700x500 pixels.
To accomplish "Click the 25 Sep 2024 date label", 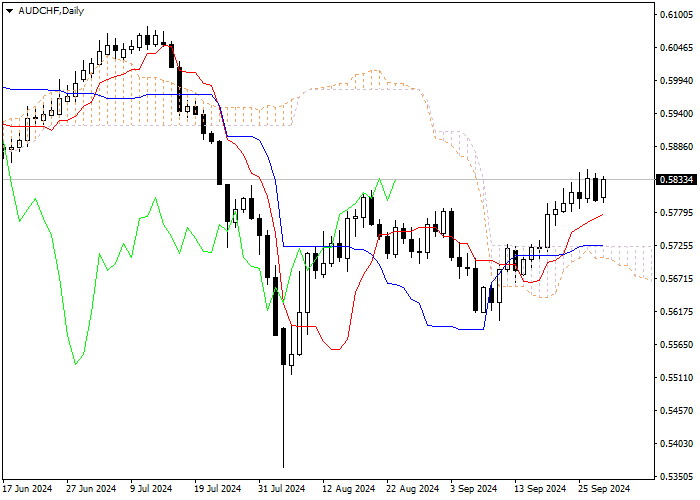I will click(604, 489).
